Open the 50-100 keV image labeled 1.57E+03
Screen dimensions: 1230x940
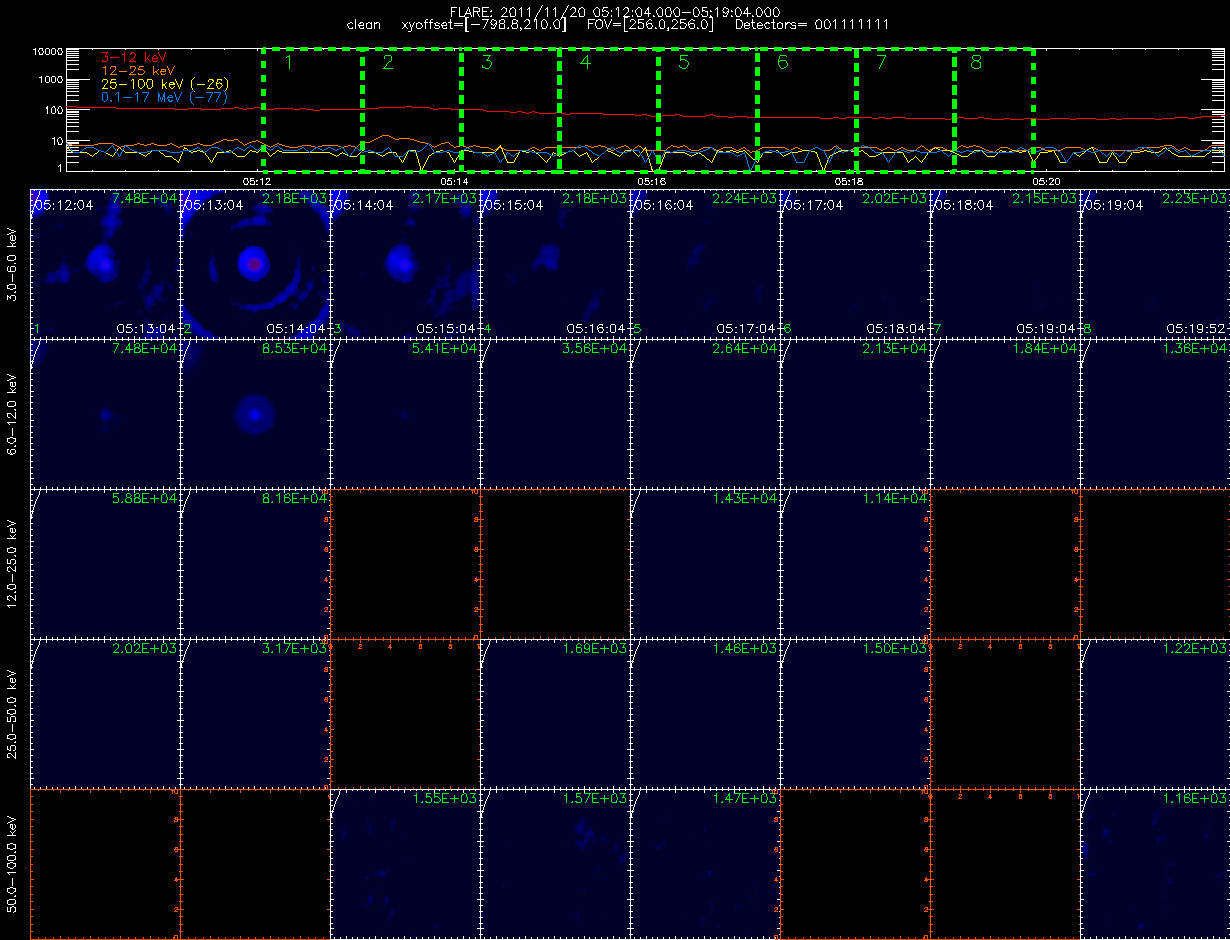555,862
